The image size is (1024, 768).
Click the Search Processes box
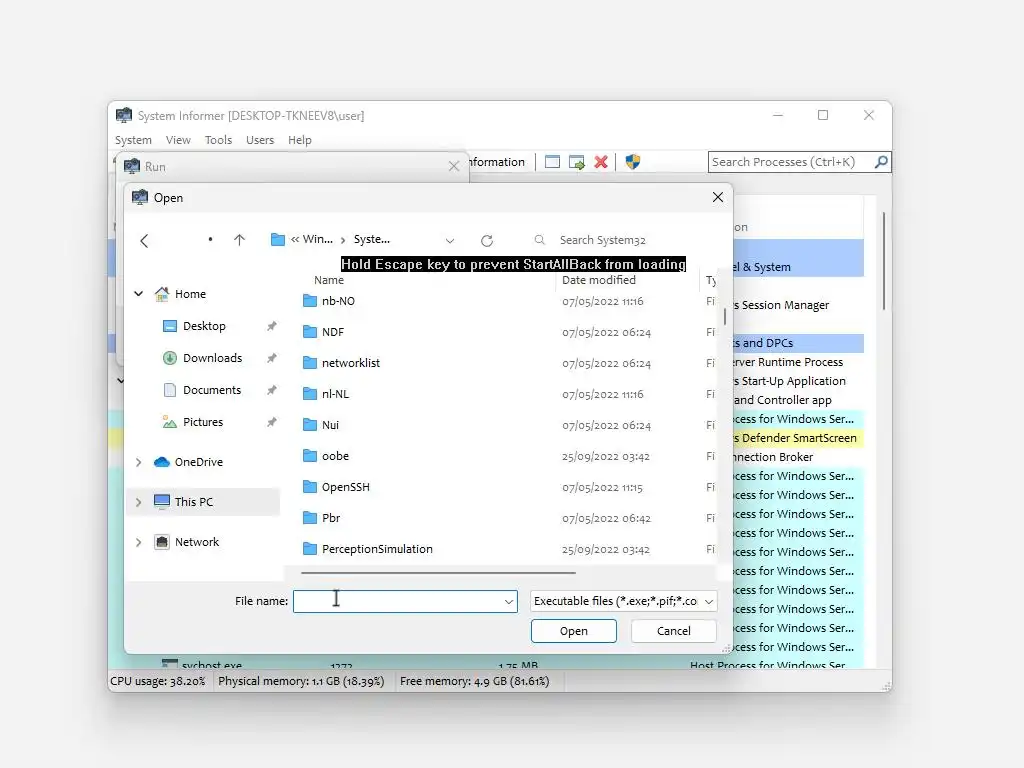(791, 162)
